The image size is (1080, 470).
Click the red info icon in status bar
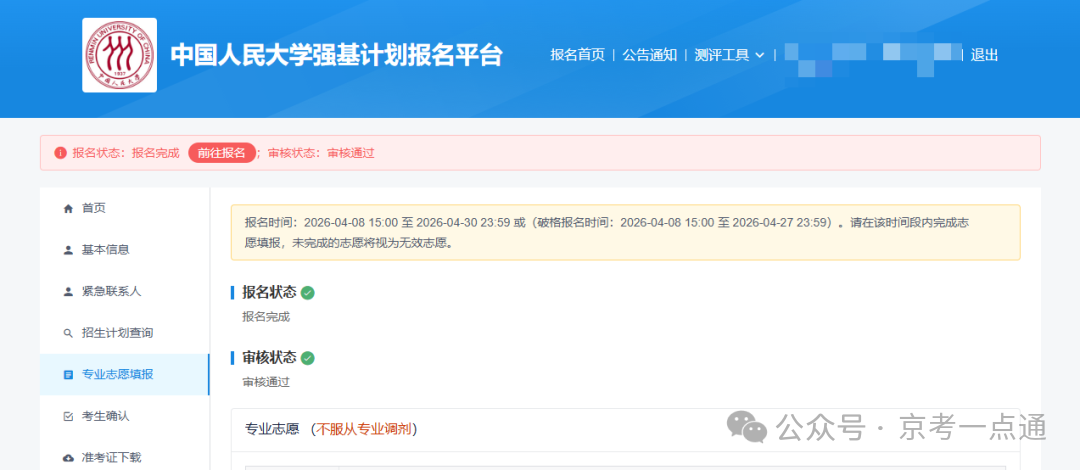(x=61, y=153)
